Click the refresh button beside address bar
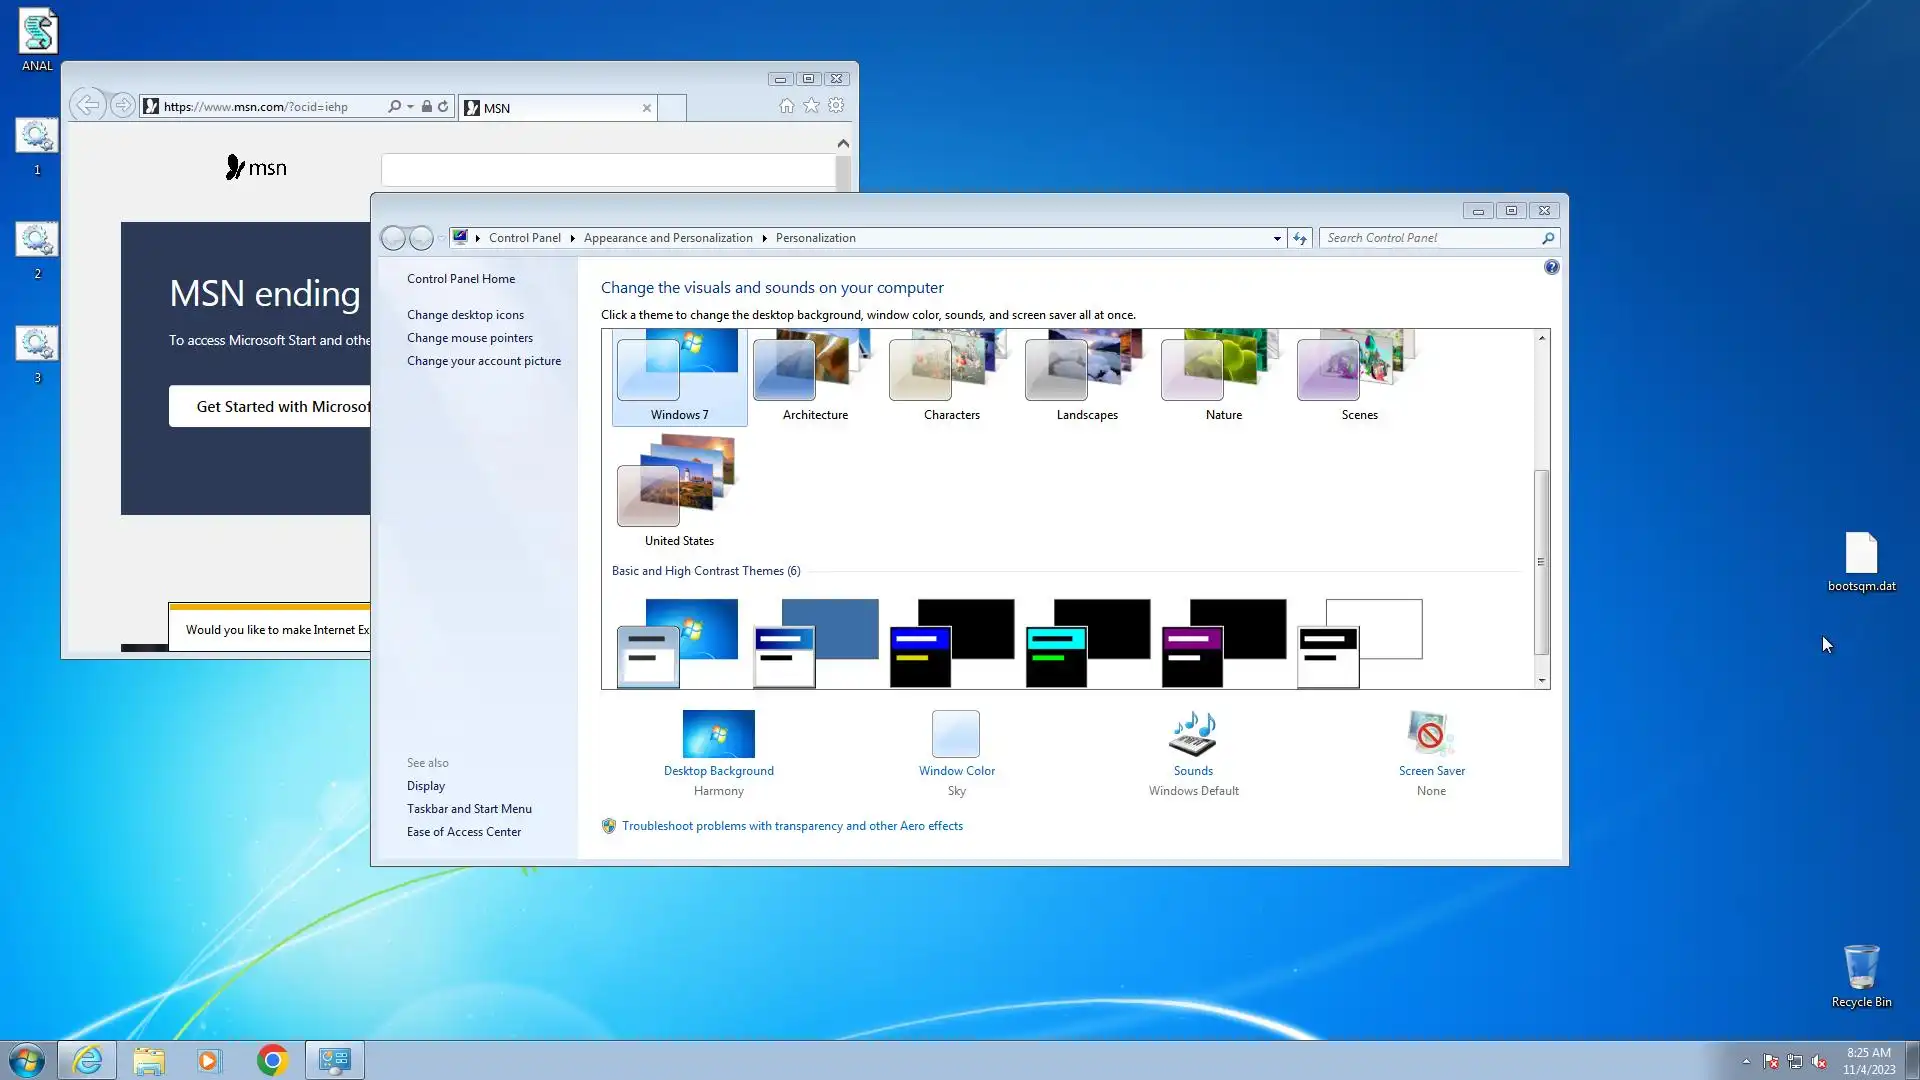 (1299, 238)
